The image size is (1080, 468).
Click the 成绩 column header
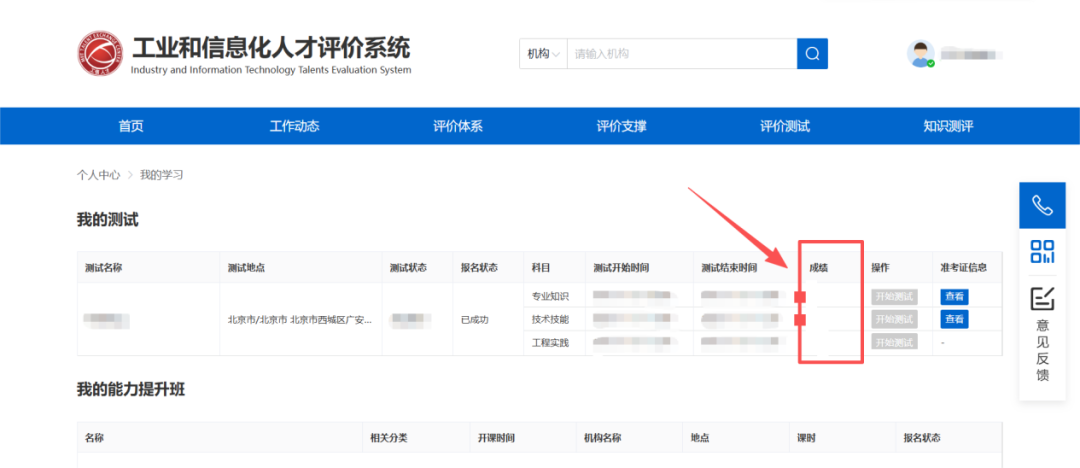point(818,267)
